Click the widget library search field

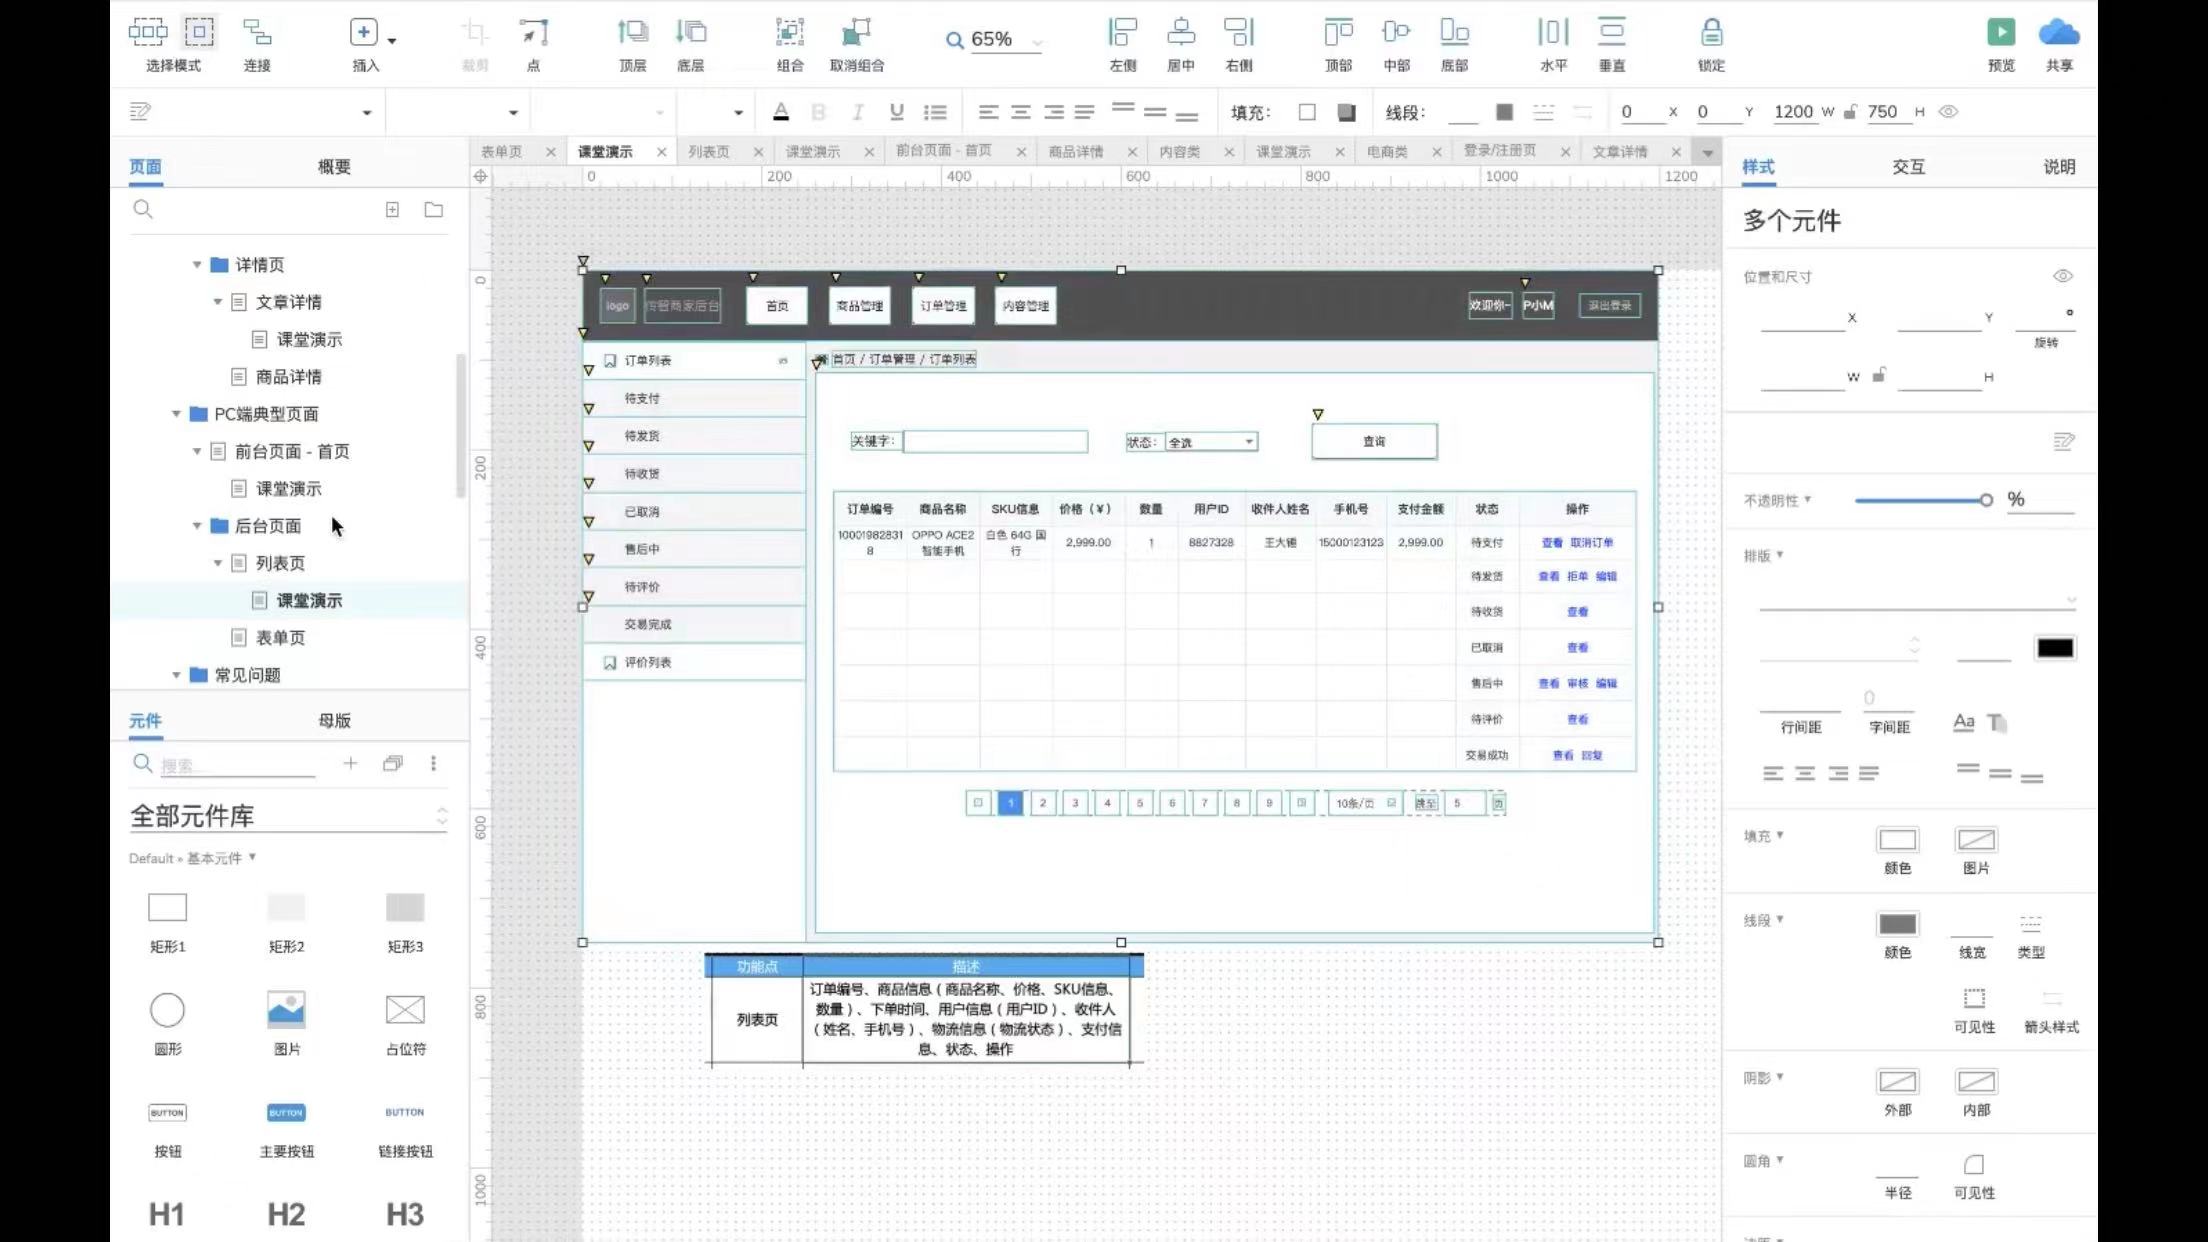[237, 765]
